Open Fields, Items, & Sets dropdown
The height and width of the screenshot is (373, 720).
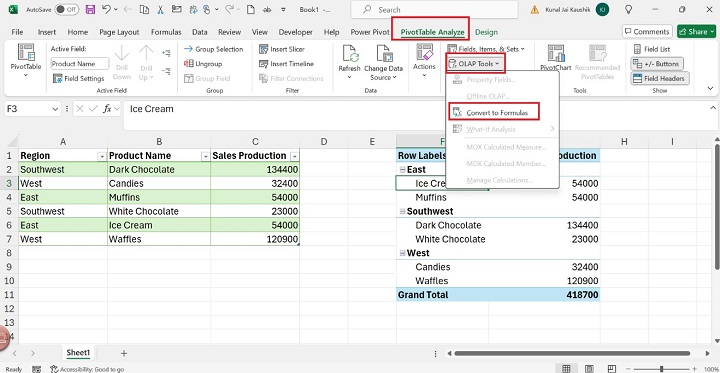coord(486,49)
